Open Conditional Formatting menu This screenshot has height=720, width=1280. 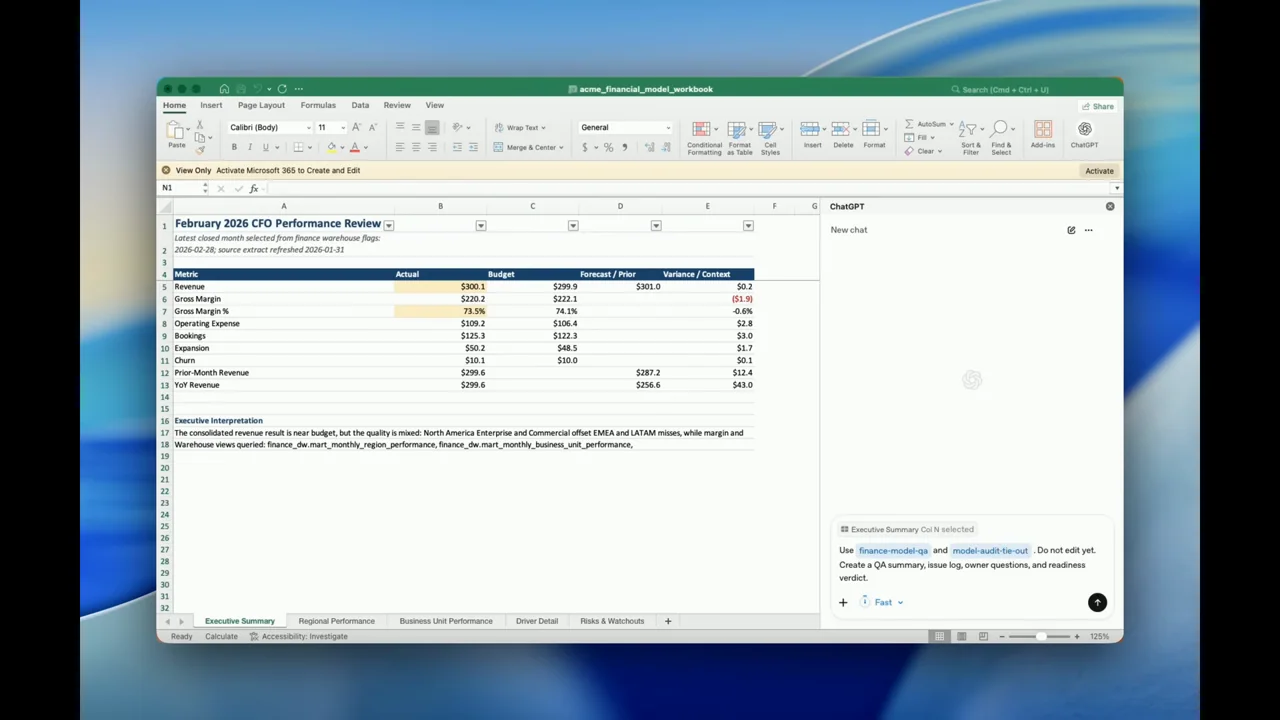coord(704,138)
